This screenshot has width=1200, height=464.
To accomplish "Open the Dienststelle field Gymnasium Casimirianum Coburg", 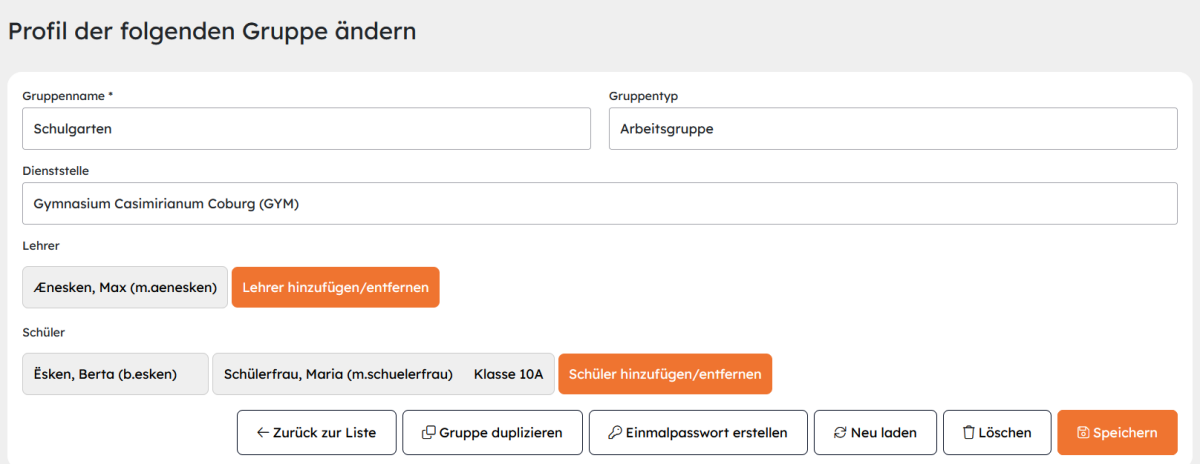I will click(x=600, y=204).
